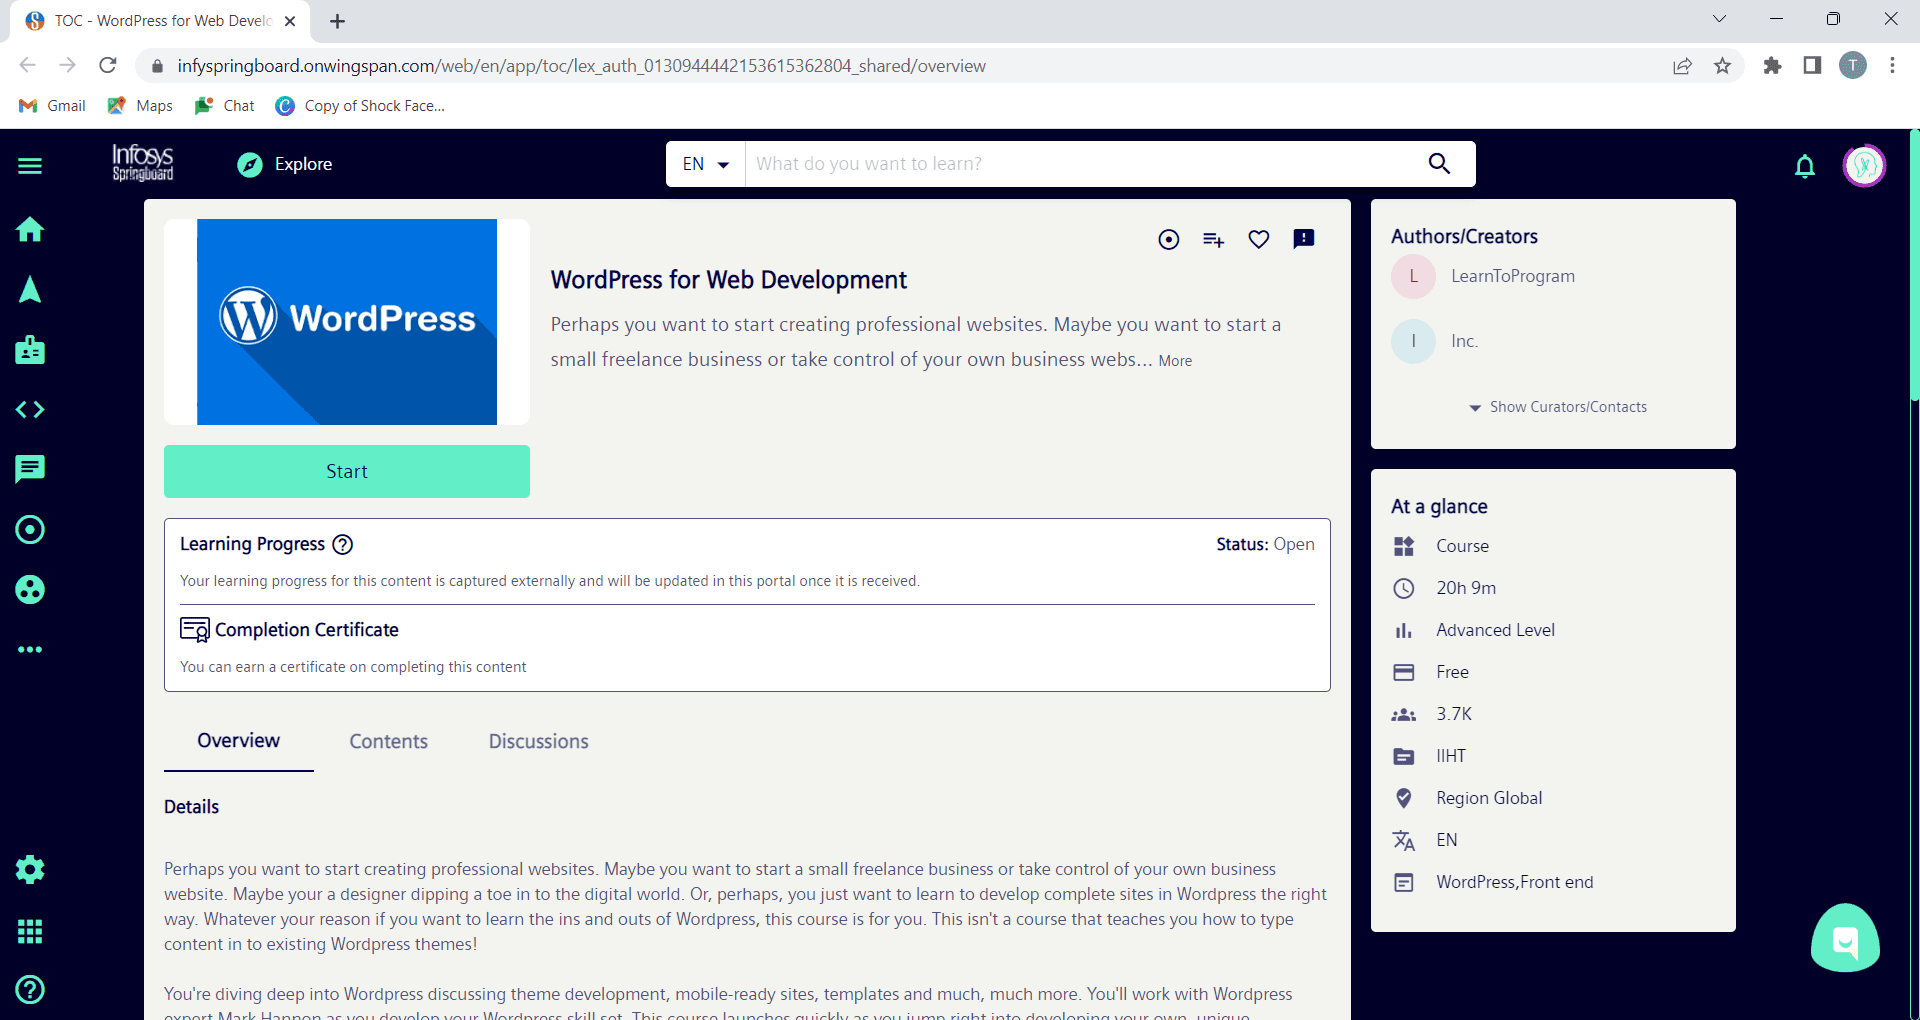Image resolution: width=1920 pixels, height=1020 pixels.
Task: Open the goals target icon in sidebar
Action: (x=30, y=529)
